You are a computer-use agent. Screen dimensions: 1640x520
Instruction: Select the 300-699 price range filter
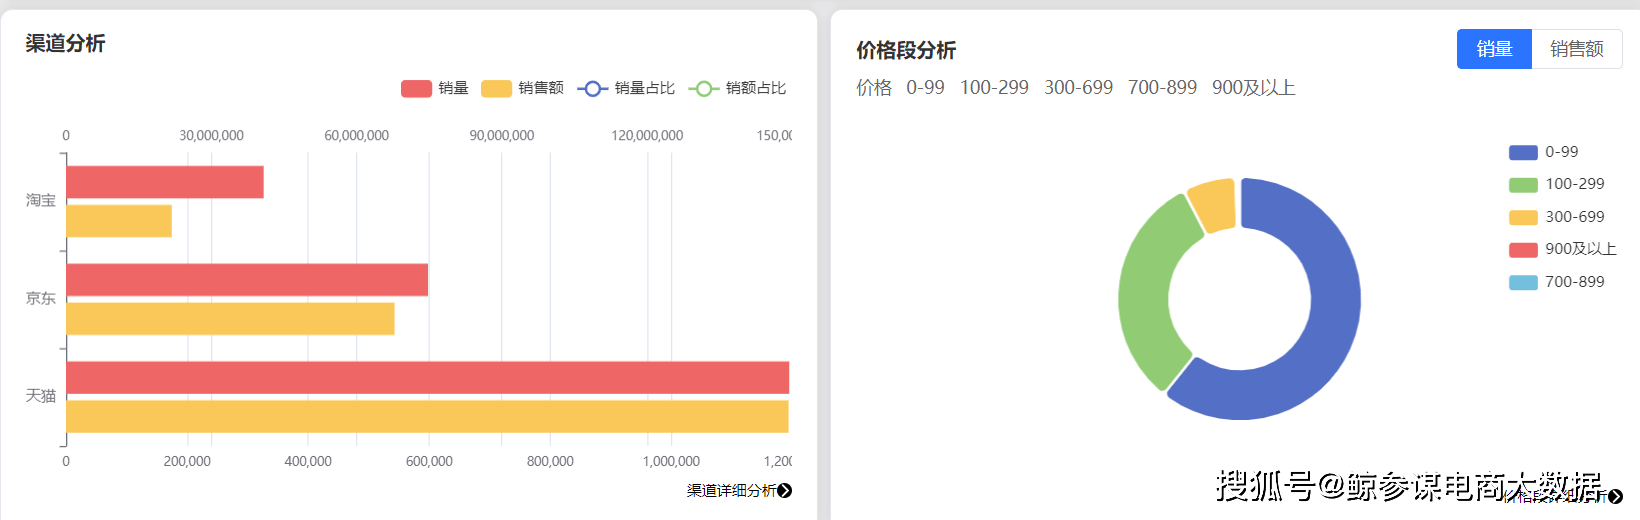coord(1078,88)
